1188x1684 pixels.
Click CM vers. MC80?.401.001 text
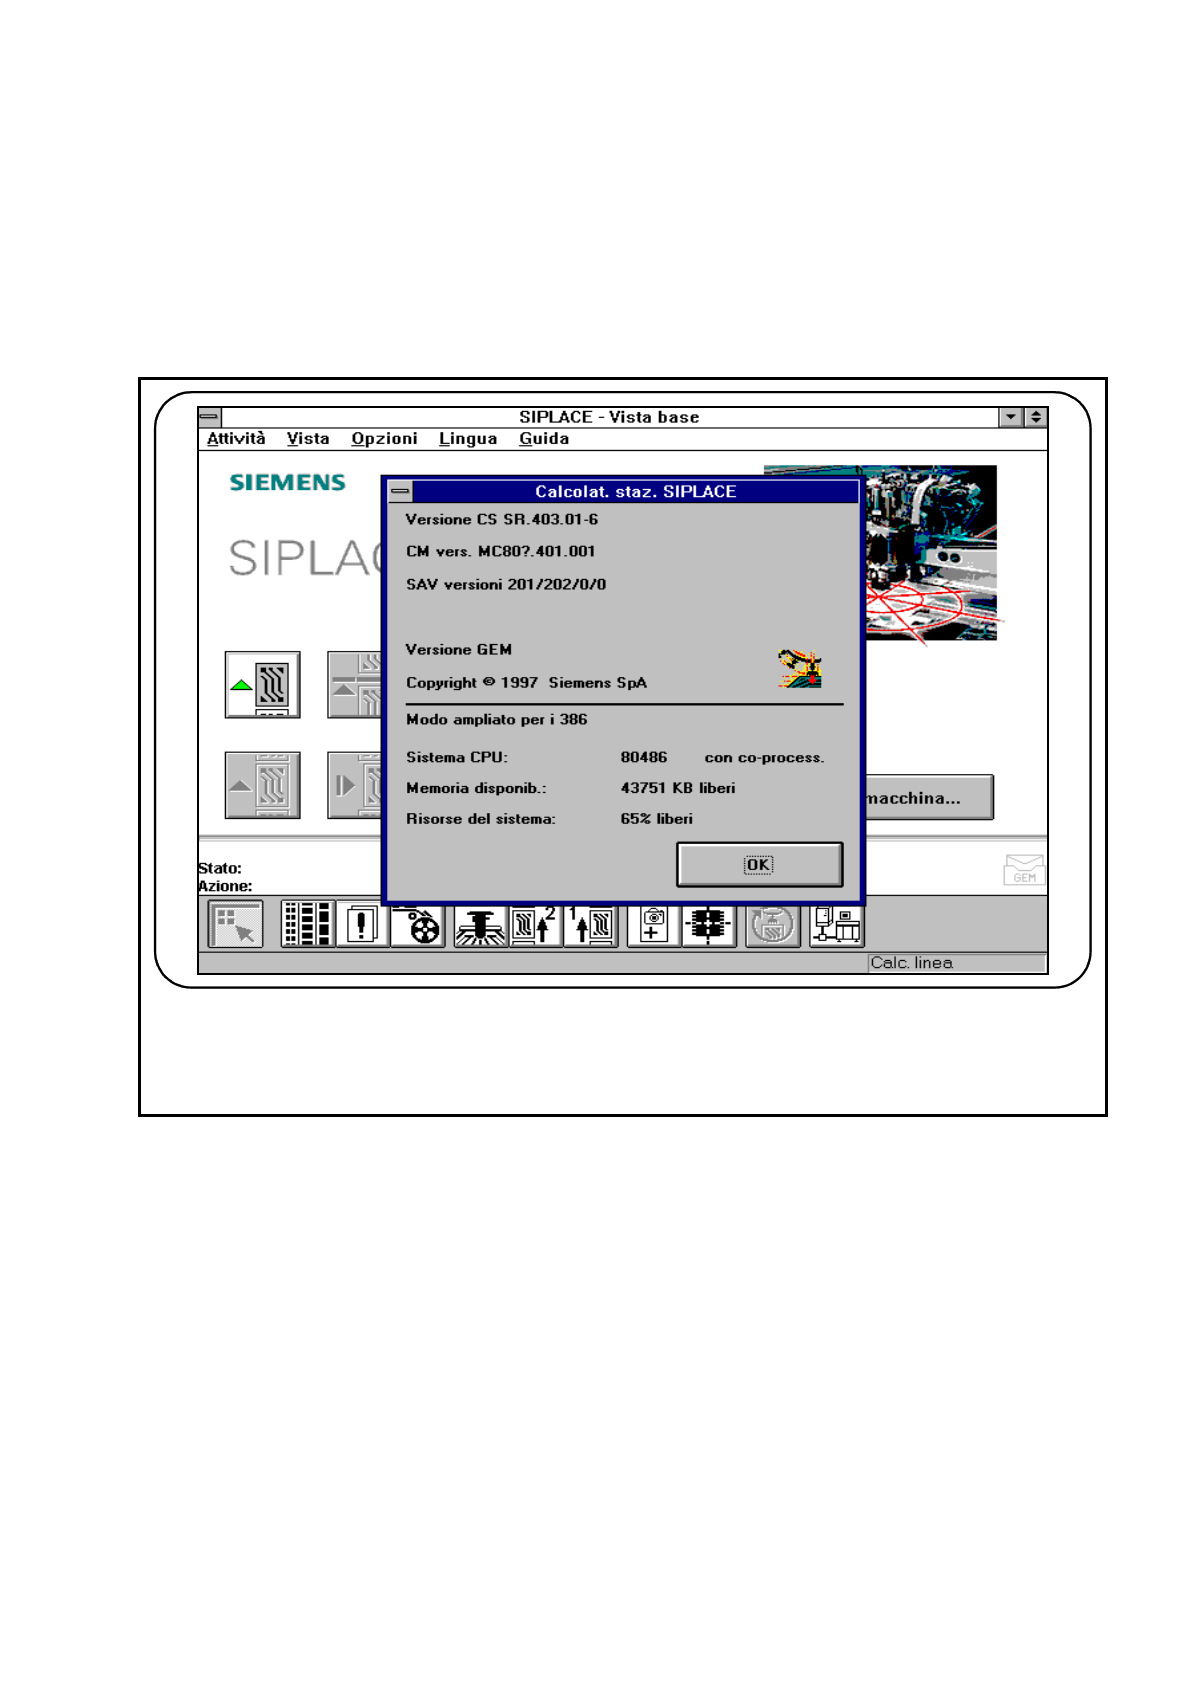coord(501,551)
